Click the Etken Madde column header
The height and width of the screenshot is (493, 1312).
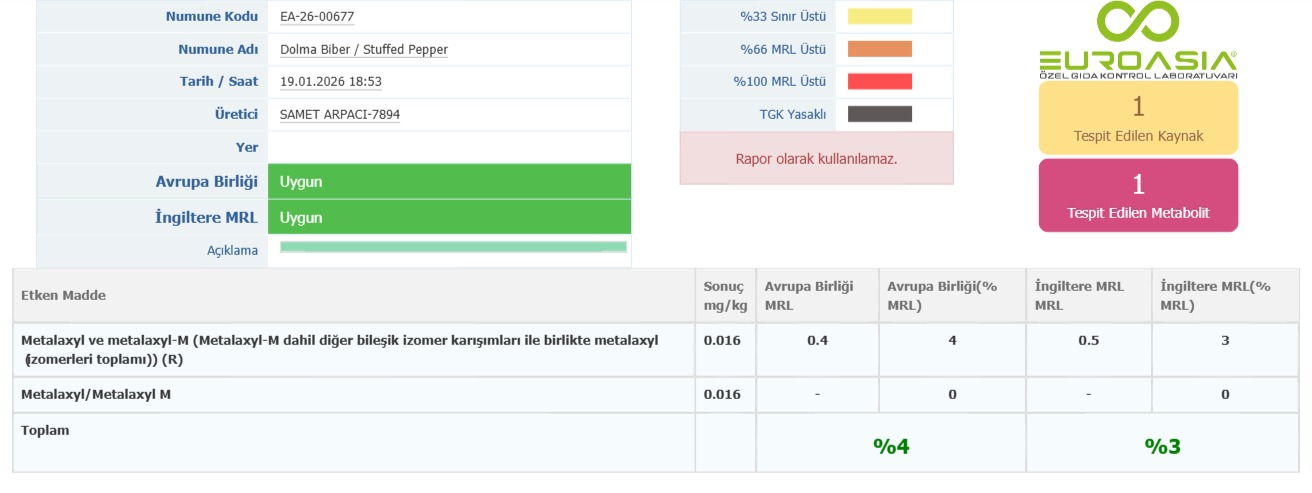[x=64, y=295]
